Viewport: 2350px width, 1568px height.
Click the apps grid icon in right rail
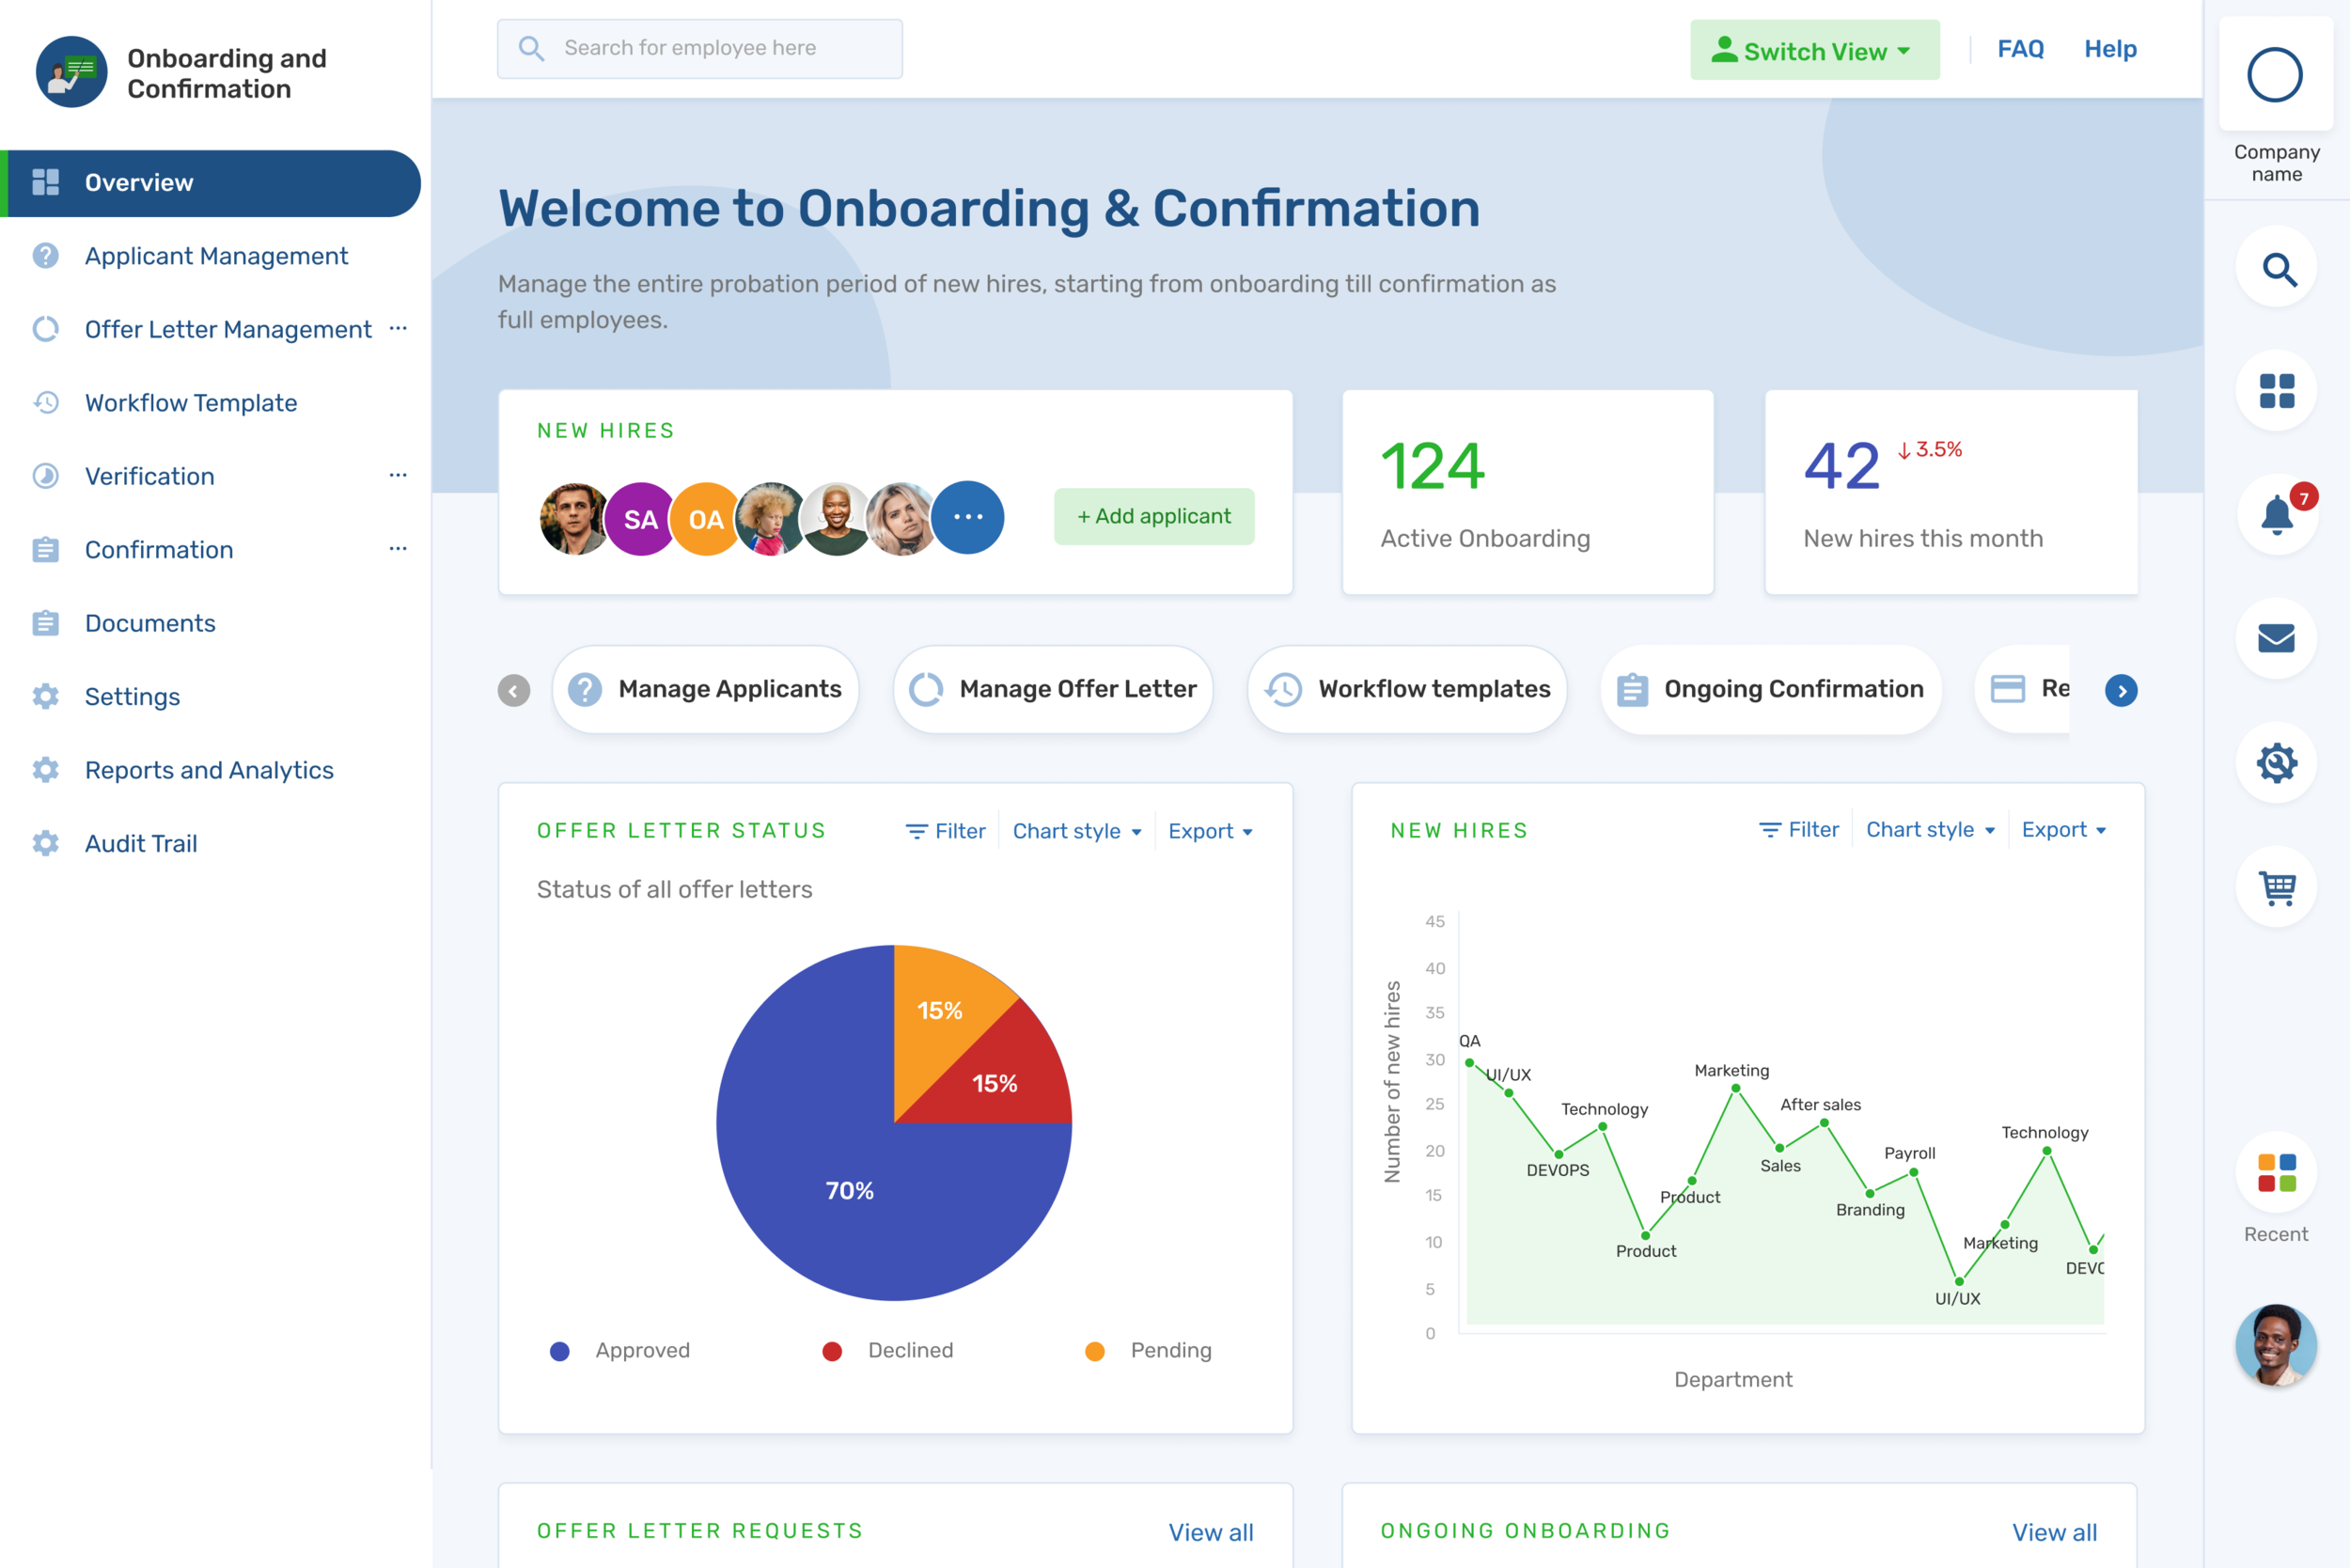(2276, 391)
